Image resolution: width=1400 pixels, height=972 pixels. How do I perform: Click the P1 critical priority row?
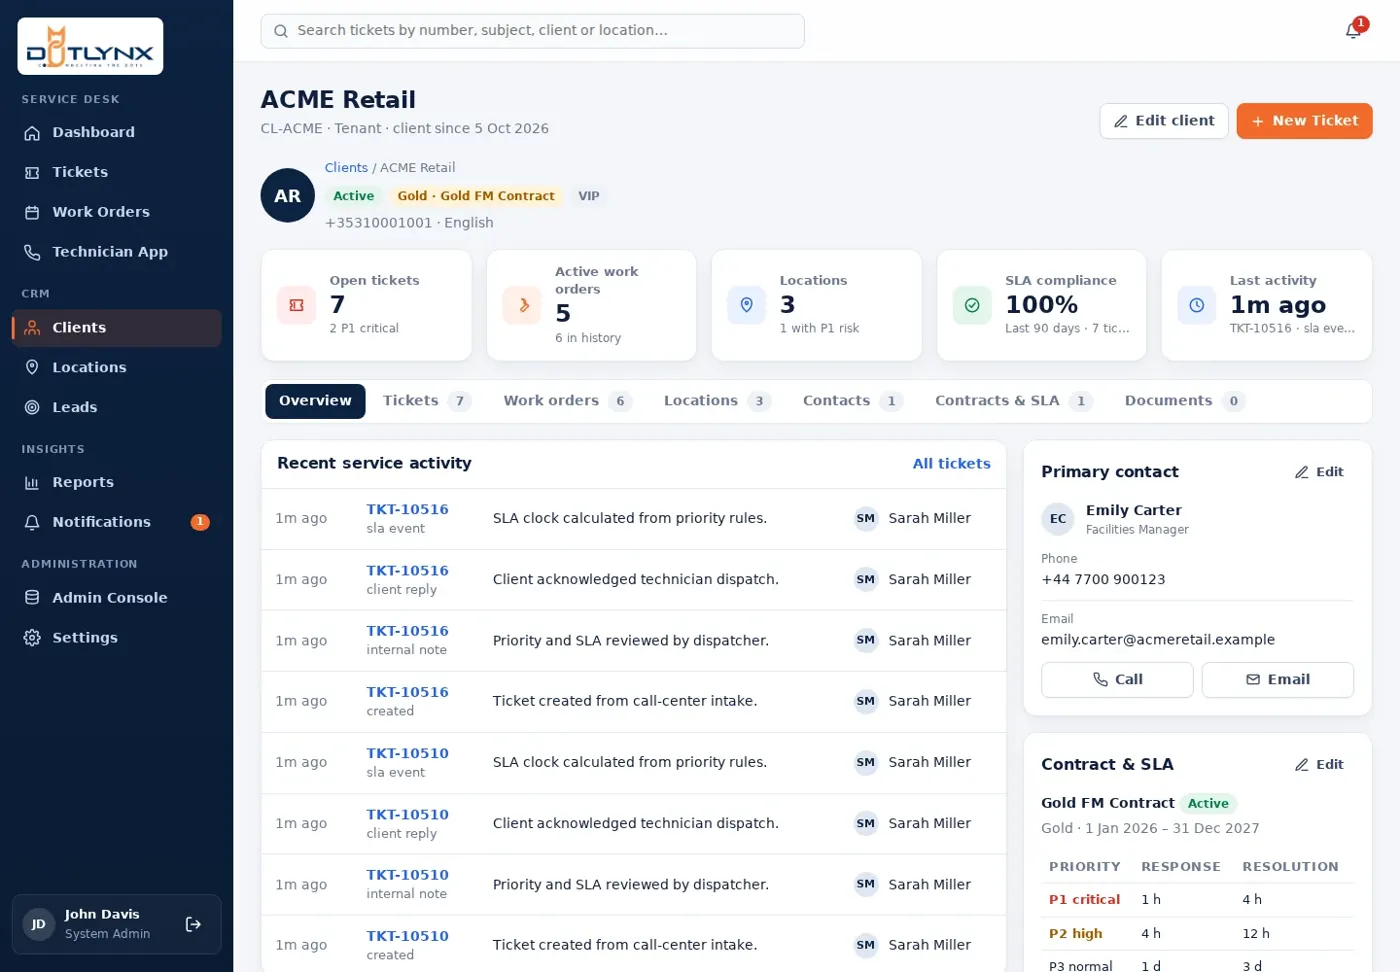pyautogui.click(x=1197, y=900)
